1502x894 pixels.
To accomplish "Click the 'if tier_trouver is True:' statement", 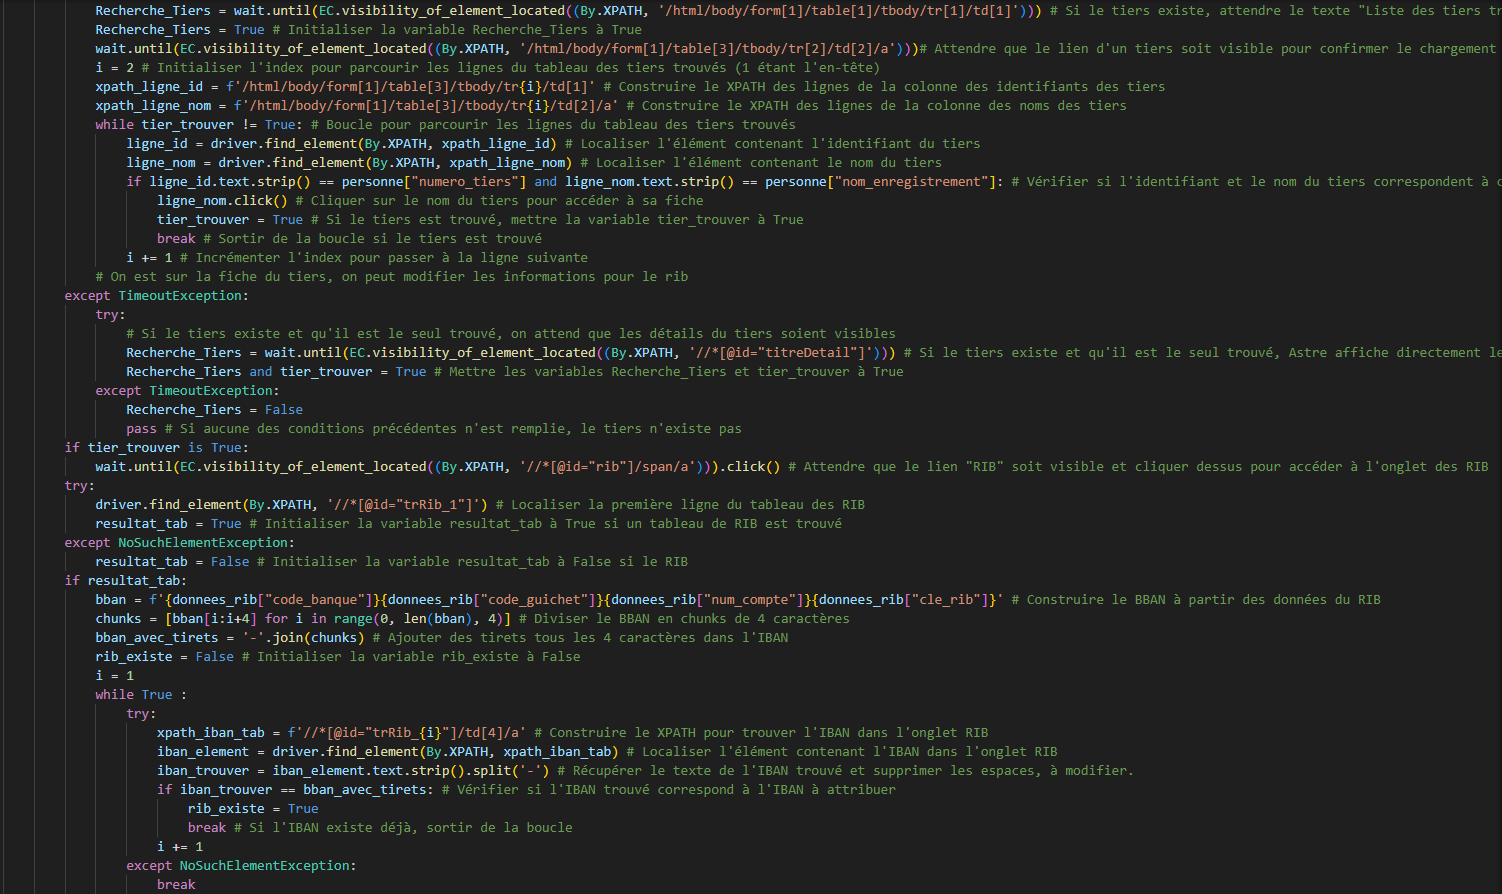I will pyautogui.click(x=157, y=447).
